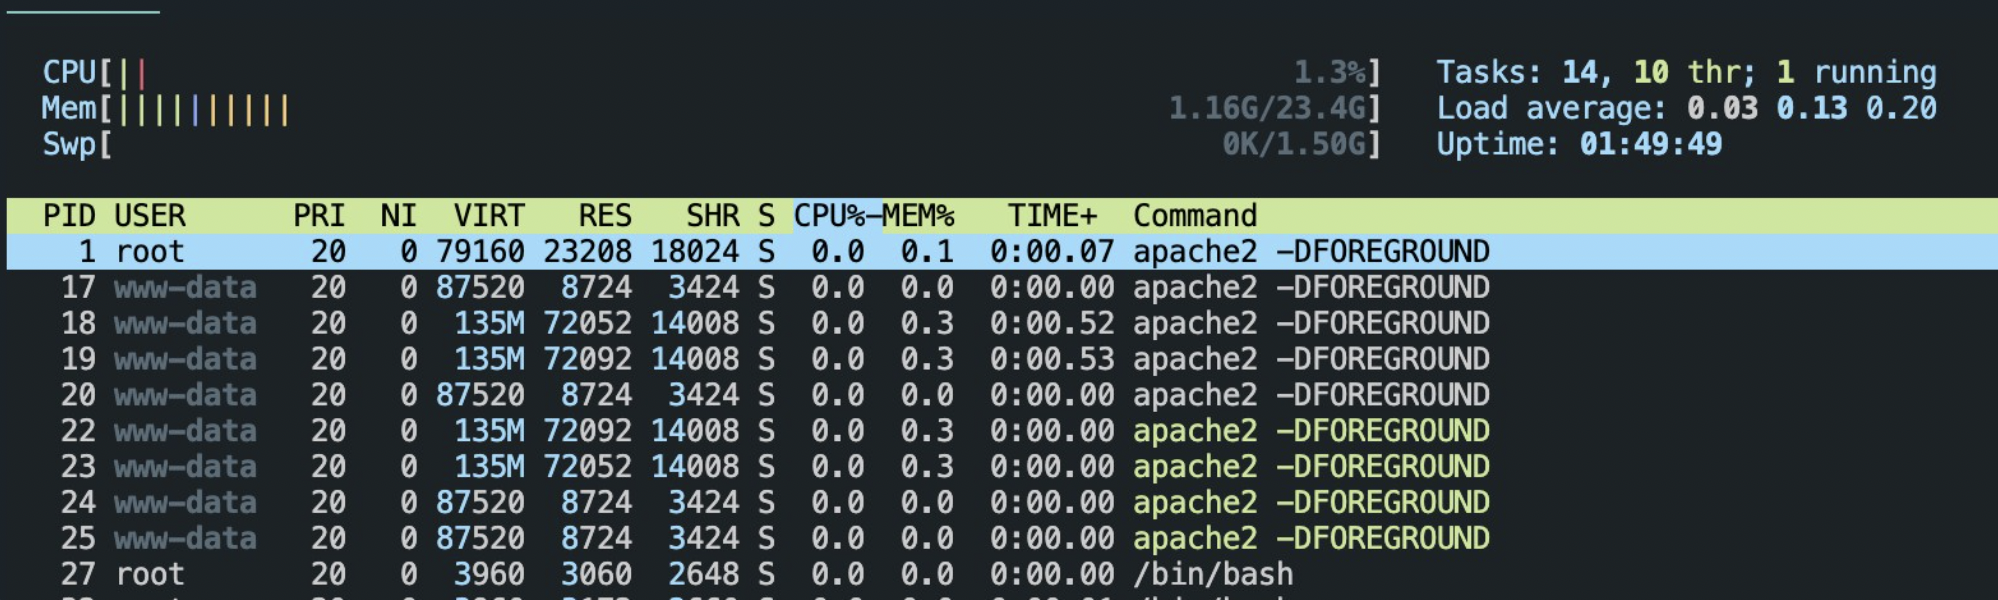Click www-data user of PID 23

[x=185, y=467]
